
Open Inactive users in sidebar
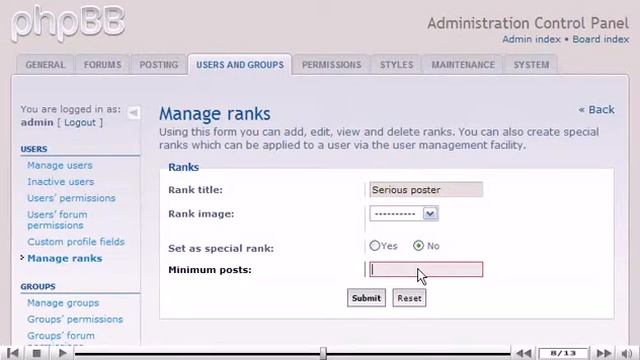click(60, 182)
